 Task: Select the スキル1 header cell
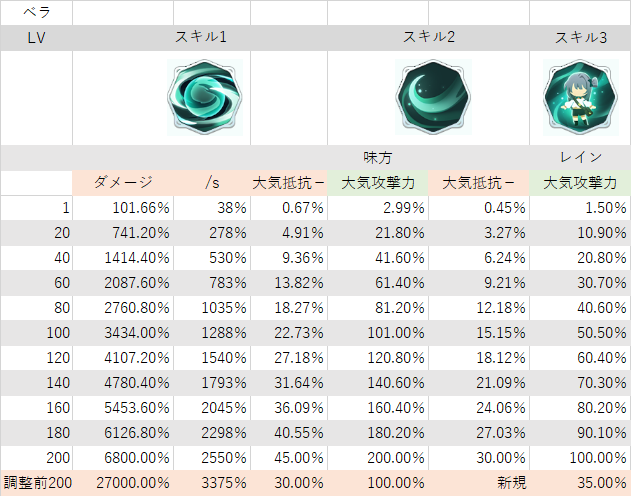click(x=200, y=38)
